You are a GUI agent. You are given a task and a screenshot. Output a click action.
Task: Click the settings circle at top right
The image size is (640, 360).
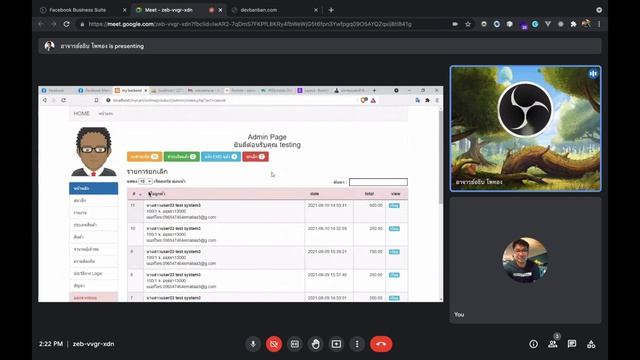pos(599,10)
